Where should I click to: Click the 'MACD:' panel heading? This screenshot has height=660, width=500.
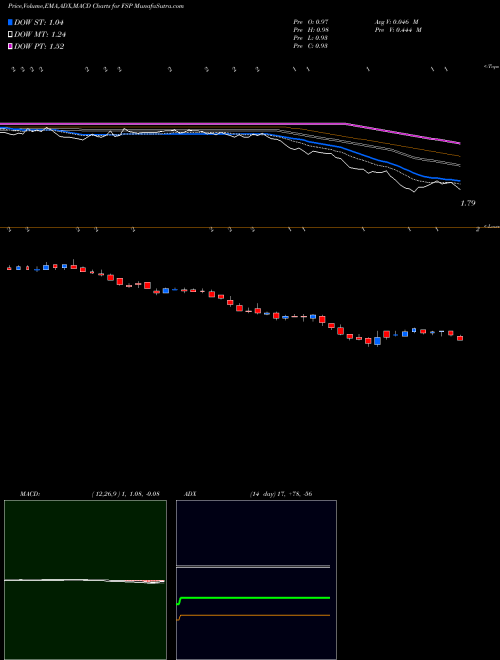30,494
